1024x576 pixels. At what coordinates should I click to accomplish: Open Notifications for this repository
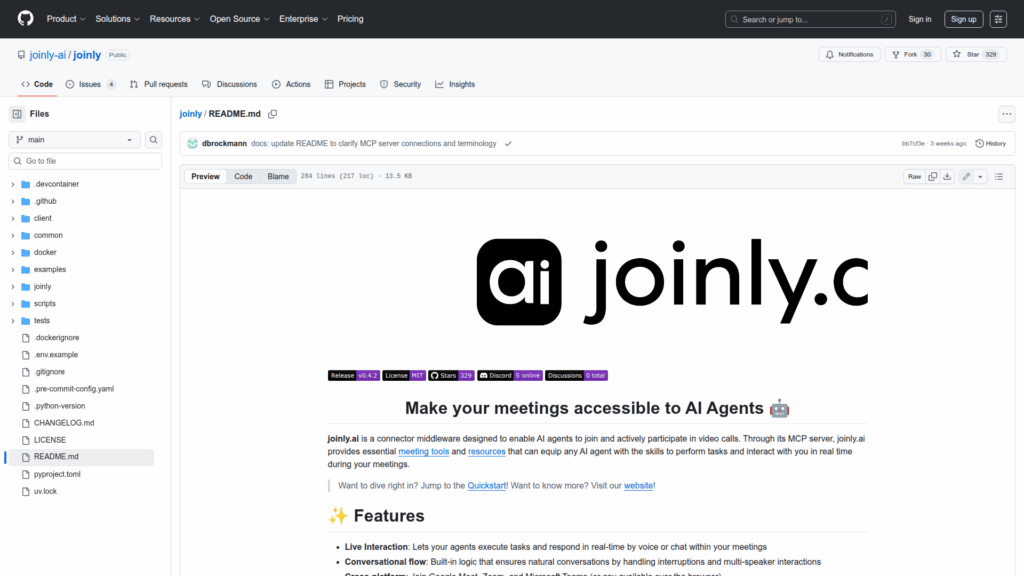850,55
